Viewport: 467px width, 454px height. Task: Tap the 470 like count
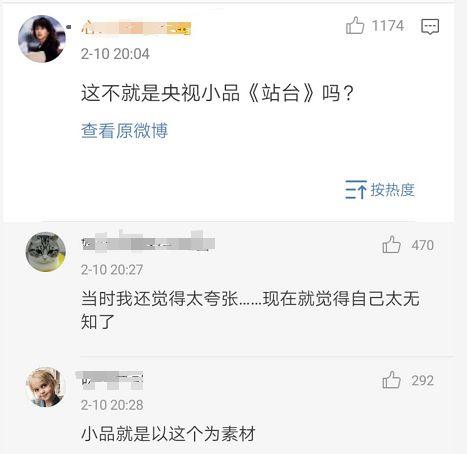coord(422,245)
